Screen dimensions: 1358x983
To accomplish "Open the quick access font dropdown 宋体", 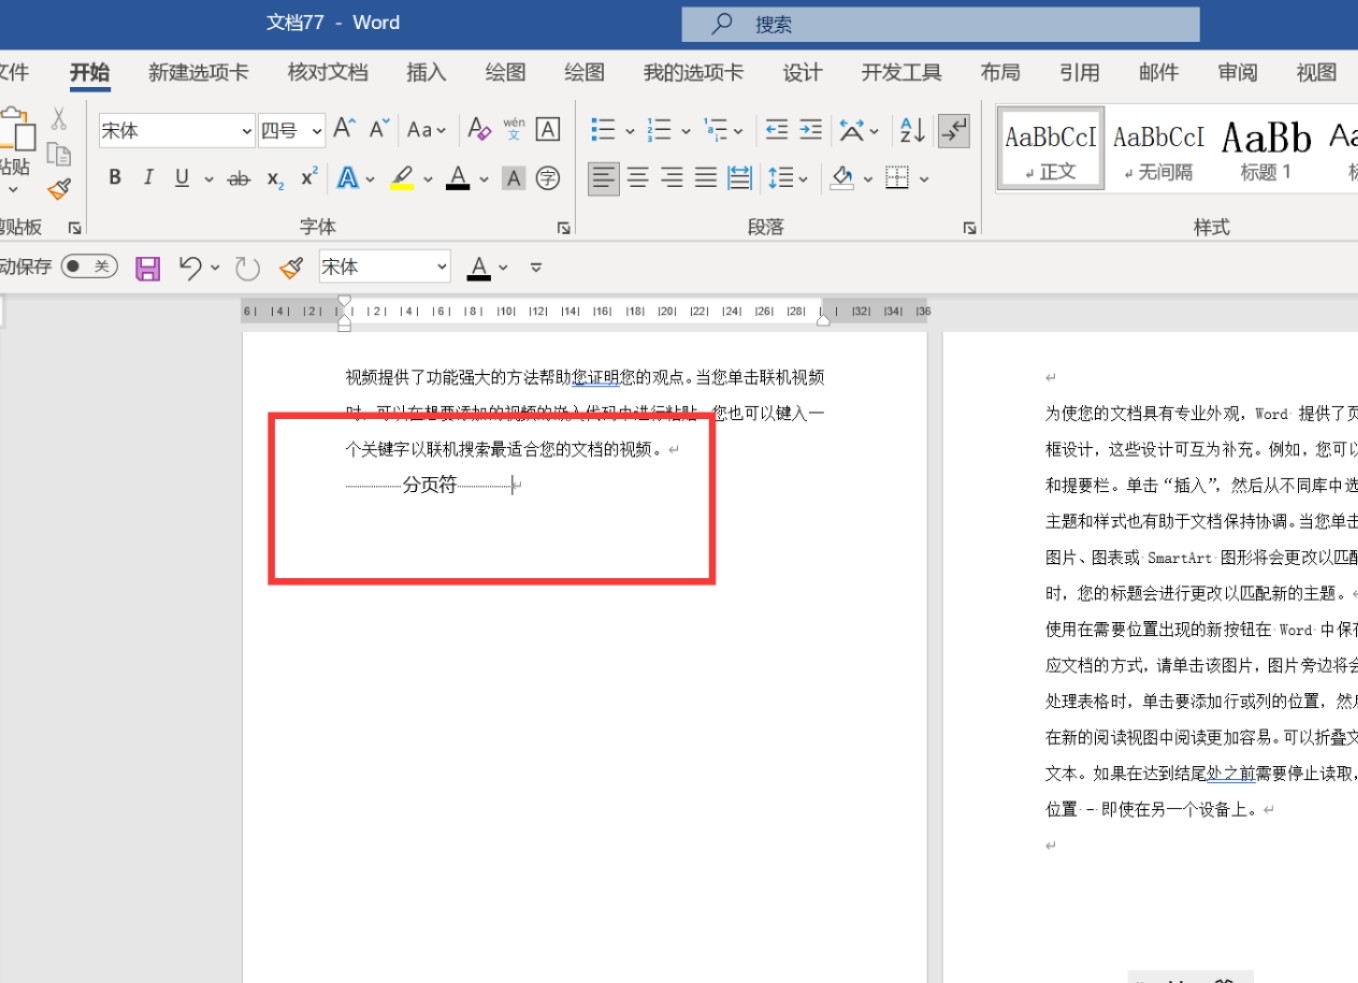I will [x=442, y=267].
